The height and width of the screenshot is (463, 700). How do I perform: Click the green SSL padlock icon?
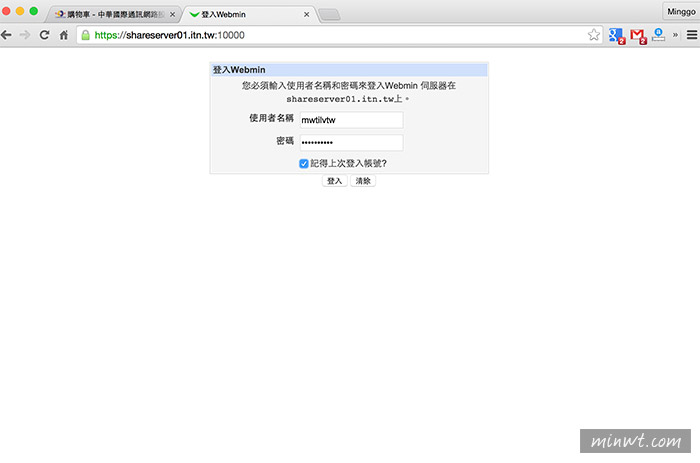coord(85,35)
